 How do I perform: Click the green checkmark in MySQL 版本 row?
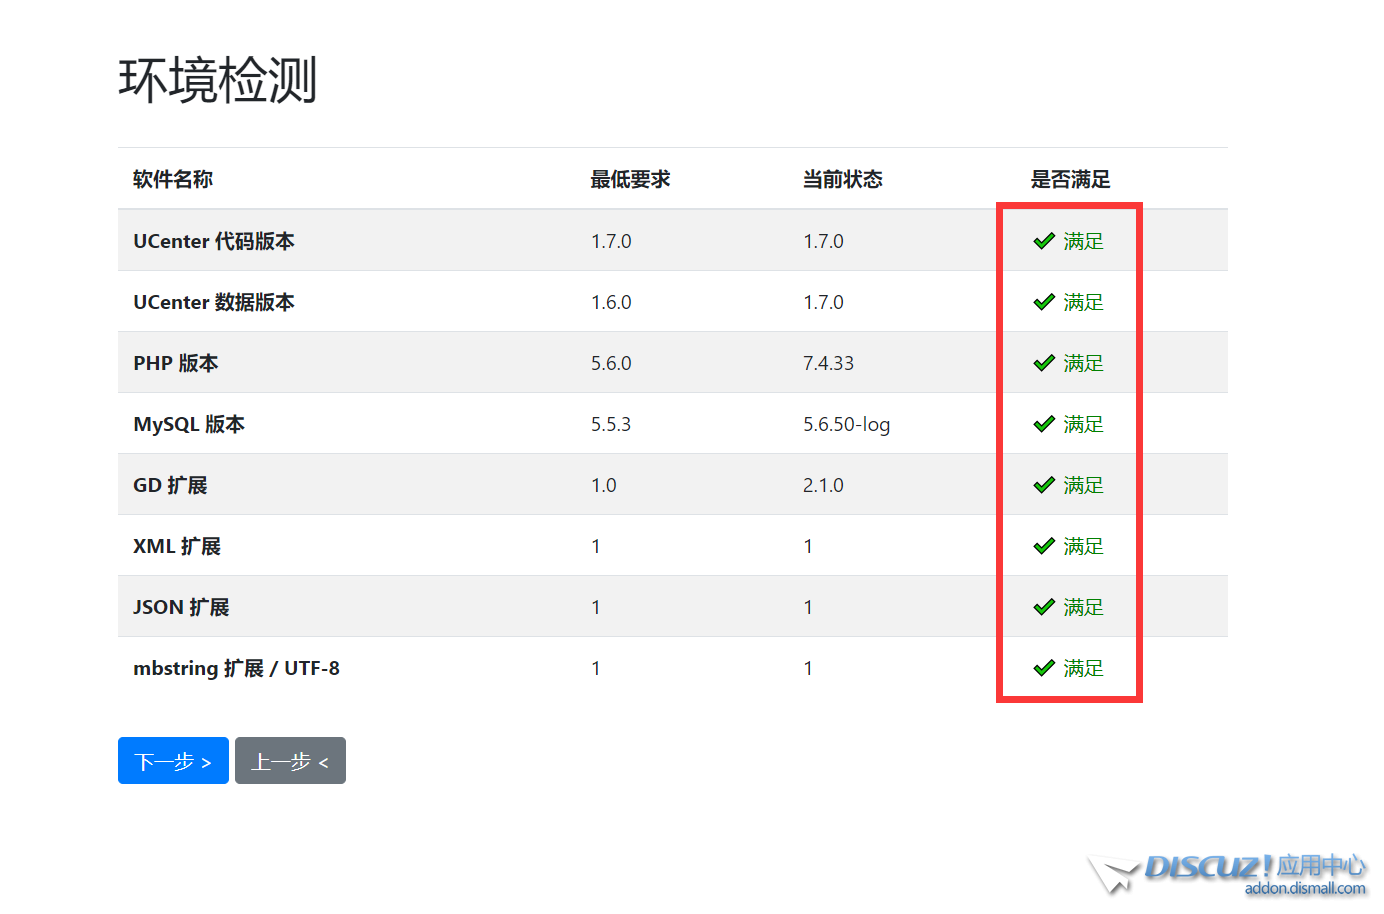pyautogui.click(x=1044, y=424)
